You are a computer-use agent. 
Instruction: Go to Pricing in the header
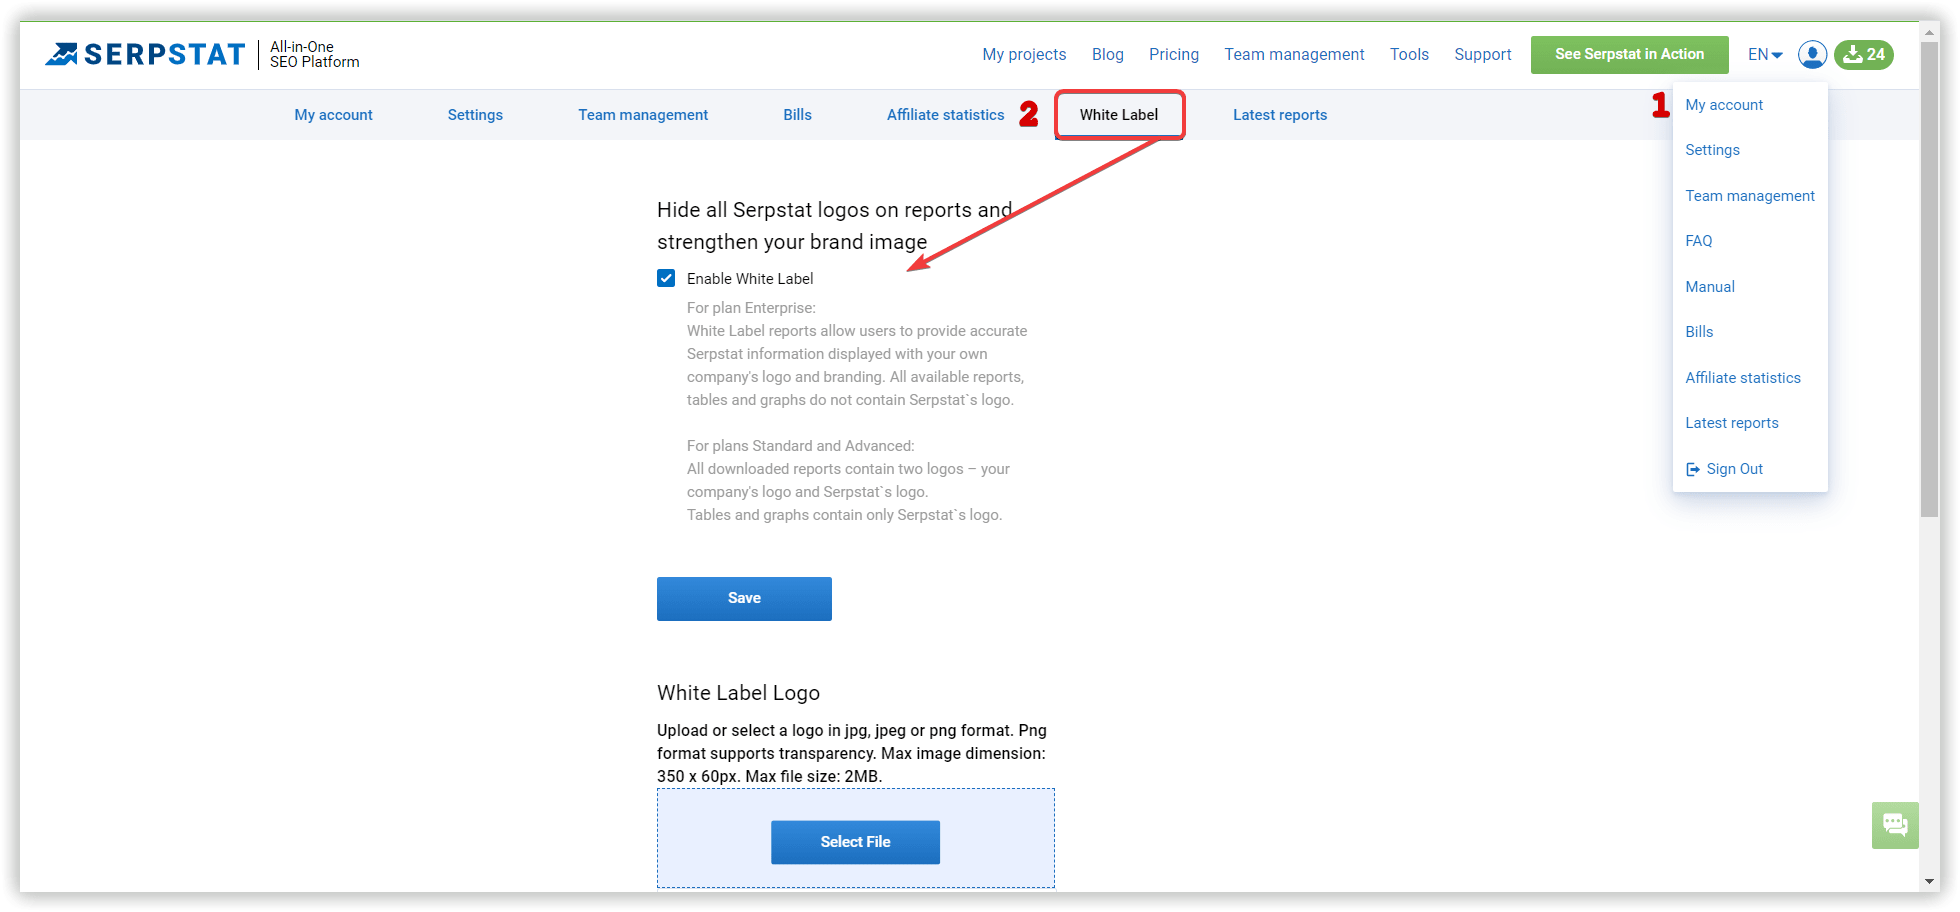coord(1174,54)
